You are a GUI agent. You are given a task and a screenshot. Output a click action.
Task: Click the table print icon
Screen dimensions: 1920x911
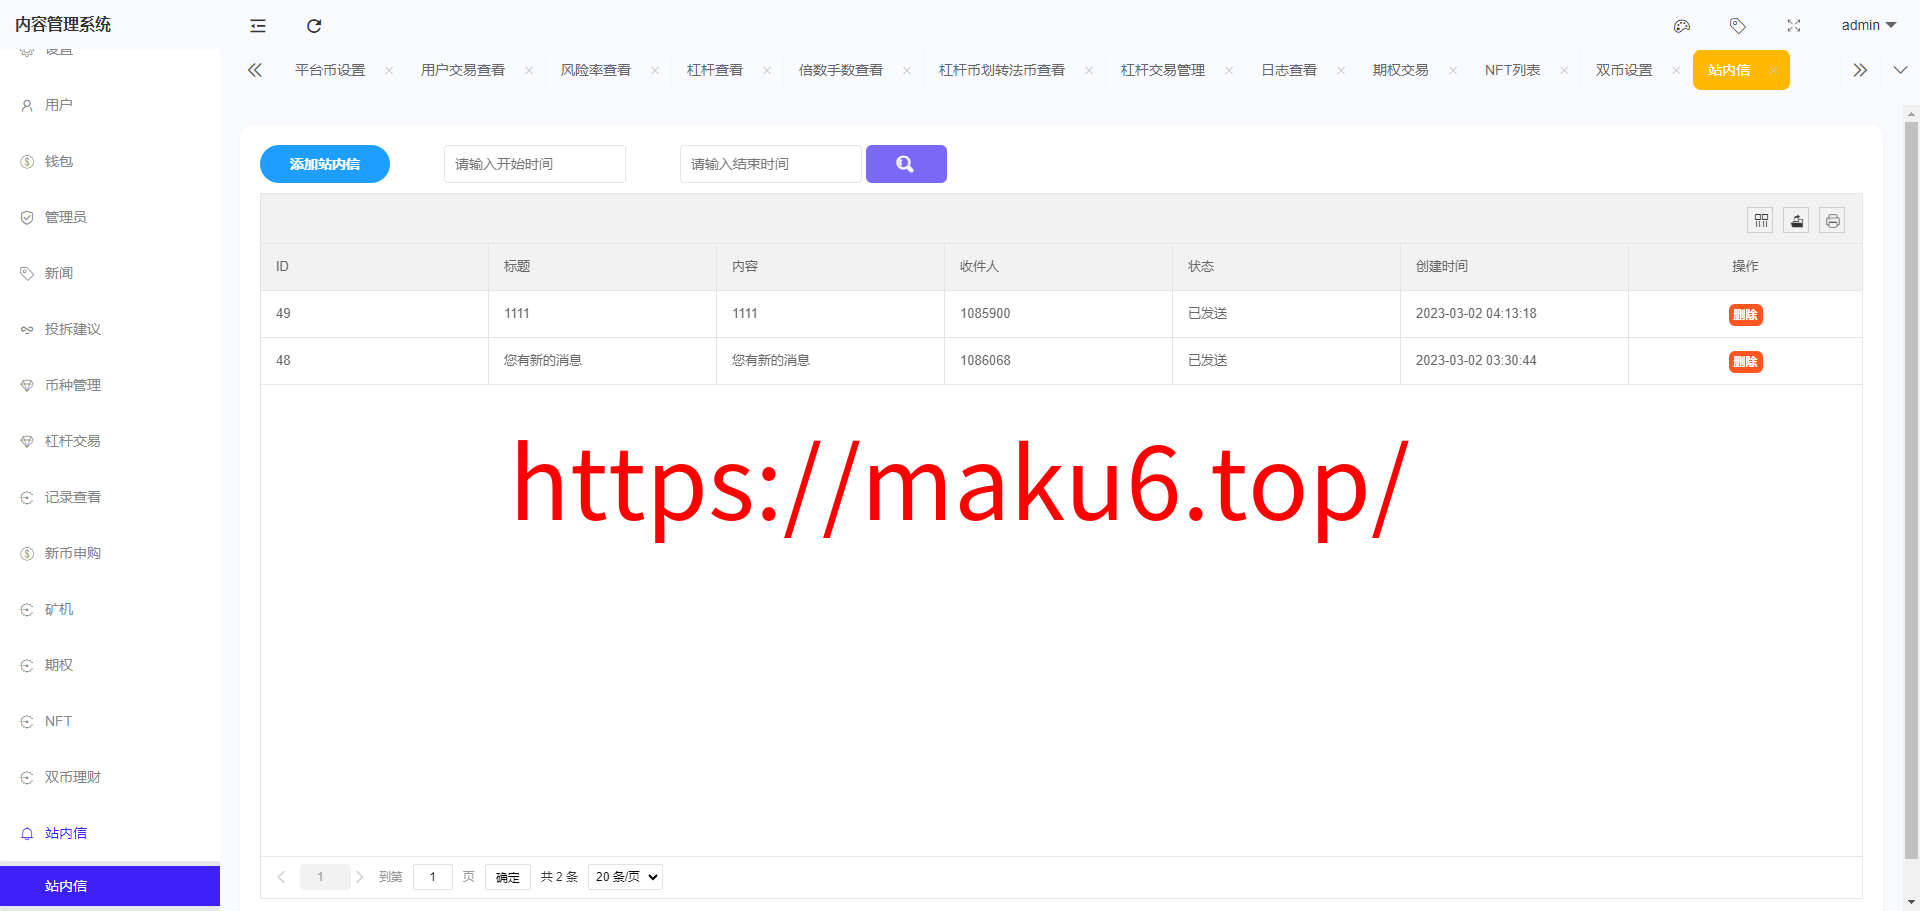[1833, 220]
